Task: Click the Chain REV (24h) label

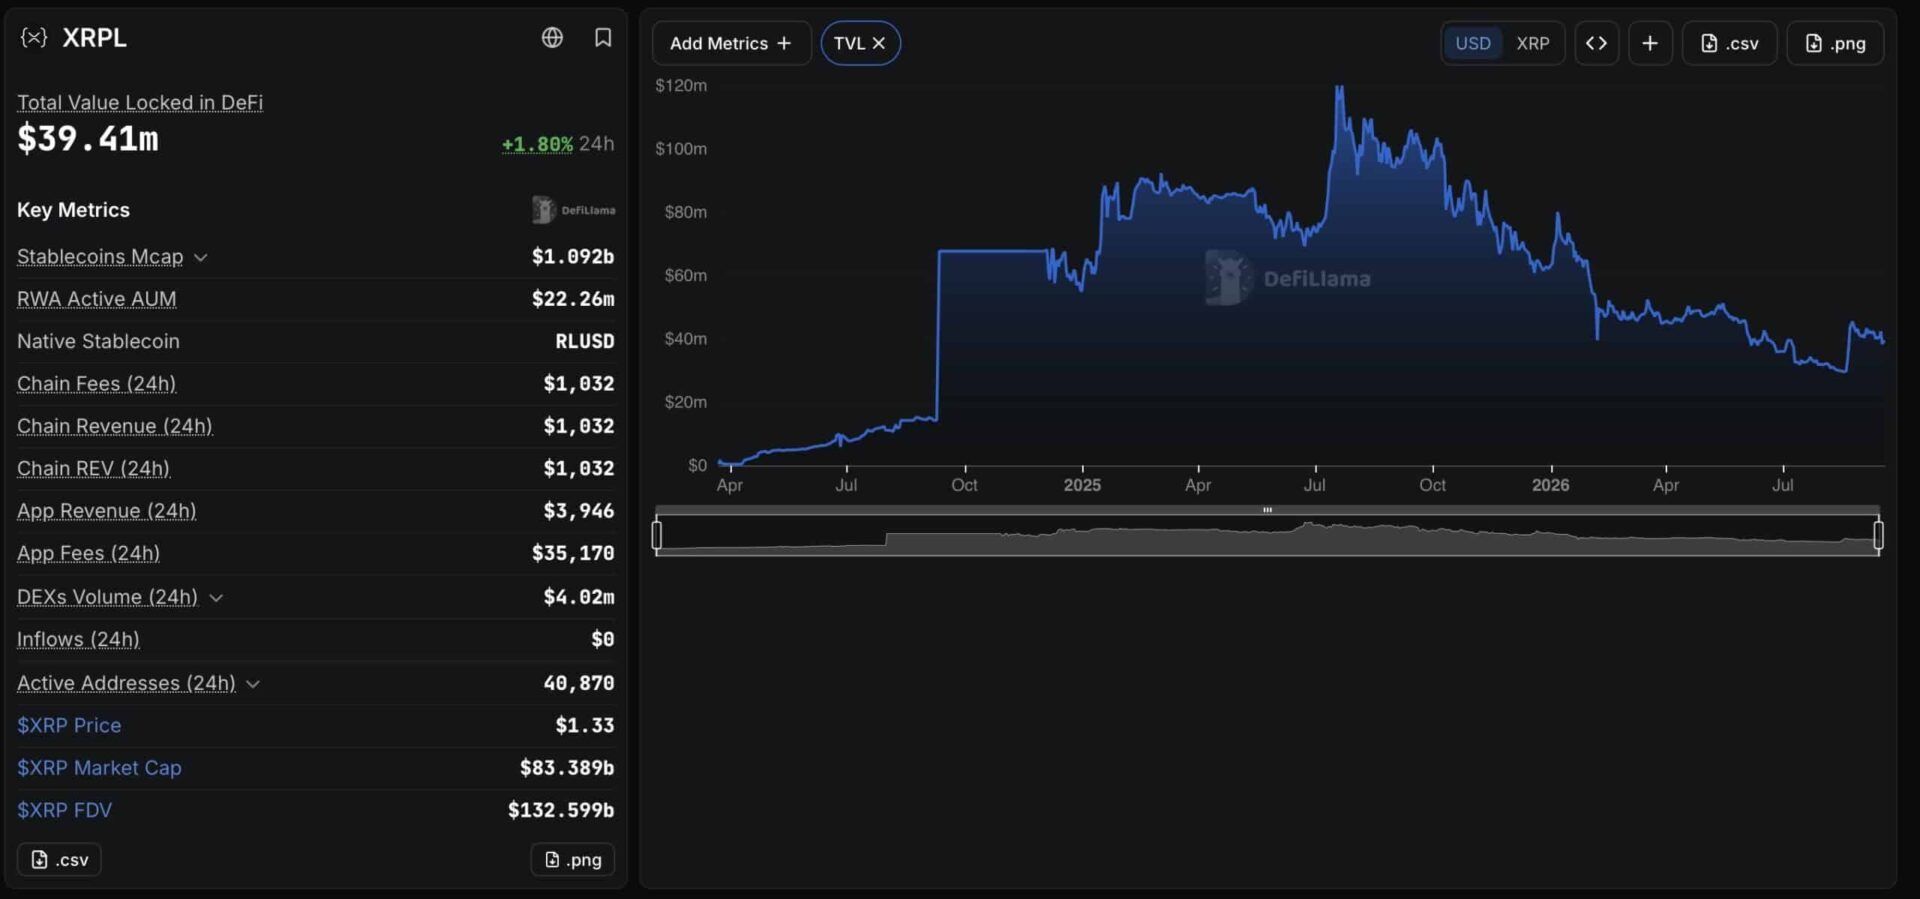Action: pos(94,468)
